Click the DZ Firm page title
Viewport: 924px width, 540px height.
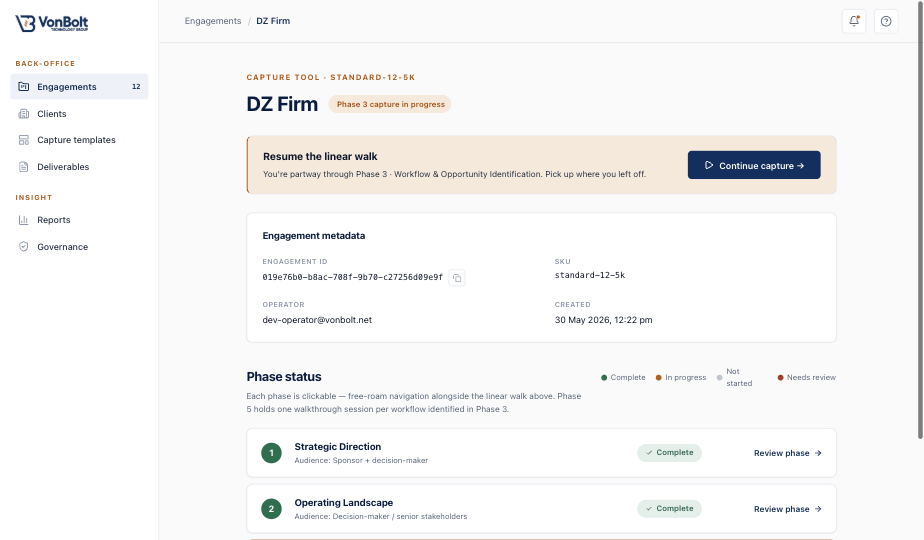click(x=282, y=104)
